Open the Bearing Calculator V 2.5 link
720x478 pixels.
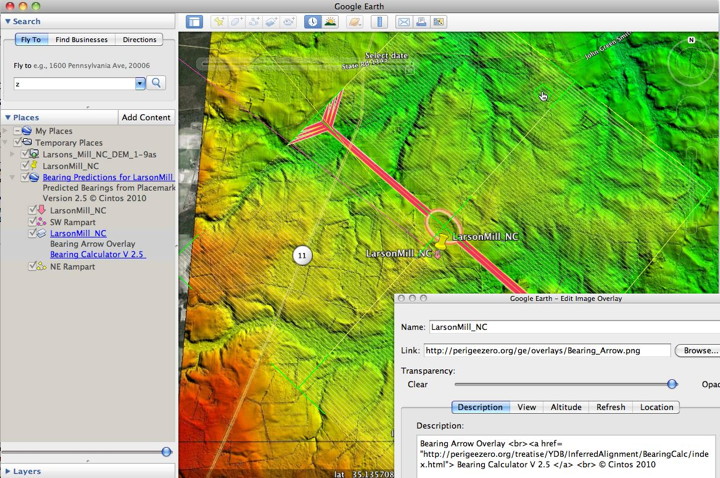click(x=97, y=254)
